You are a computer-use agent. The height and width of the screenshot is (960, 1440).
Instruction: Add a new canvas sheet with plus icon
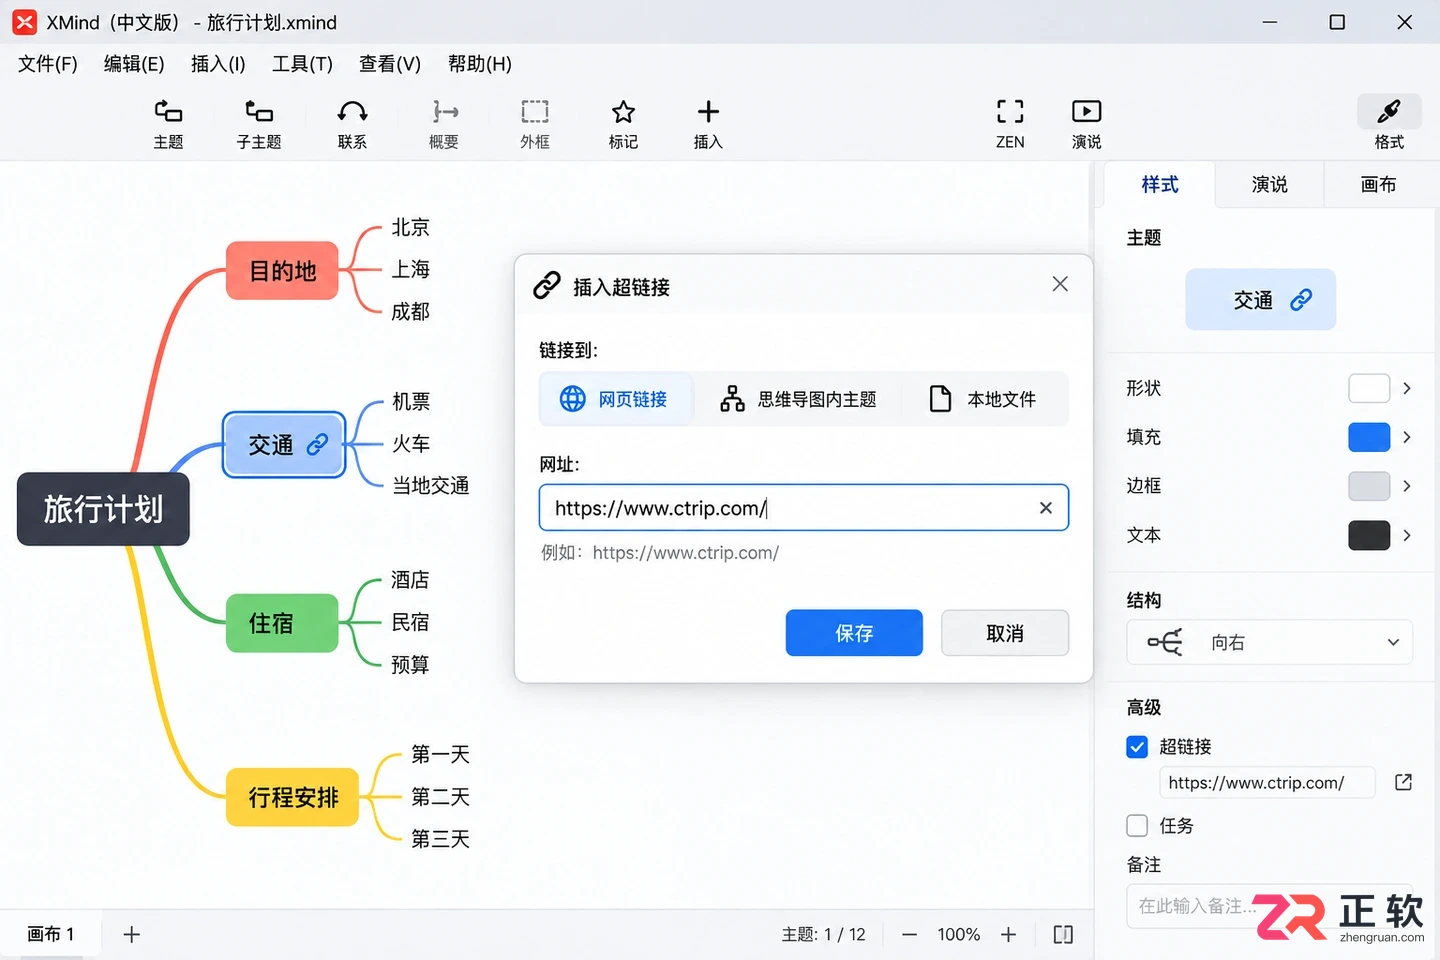coord(131,934)
